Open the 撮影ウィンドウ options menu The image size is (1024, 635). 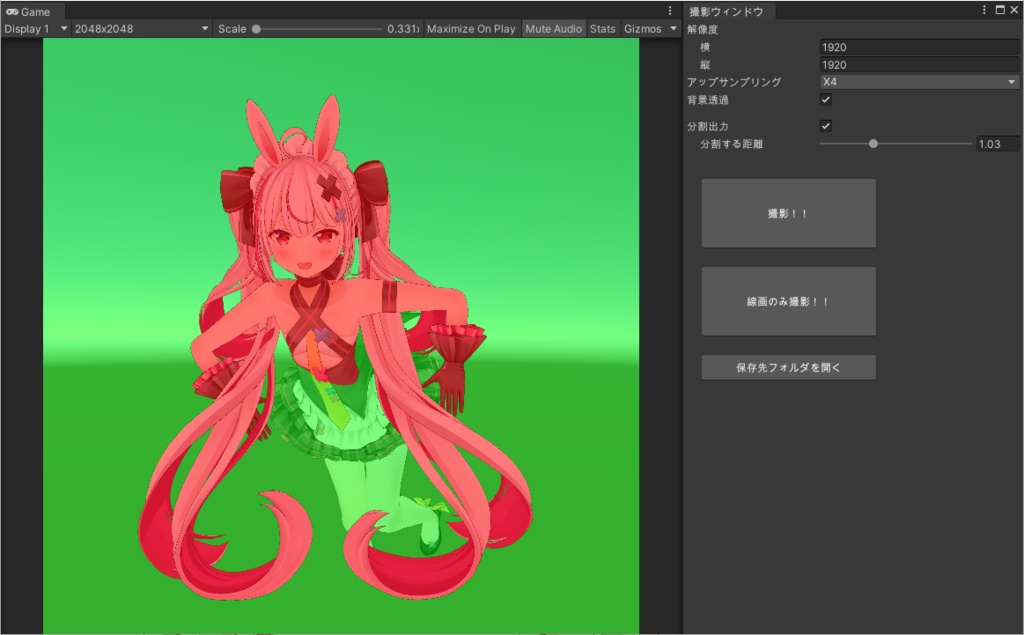click(986, 10)
